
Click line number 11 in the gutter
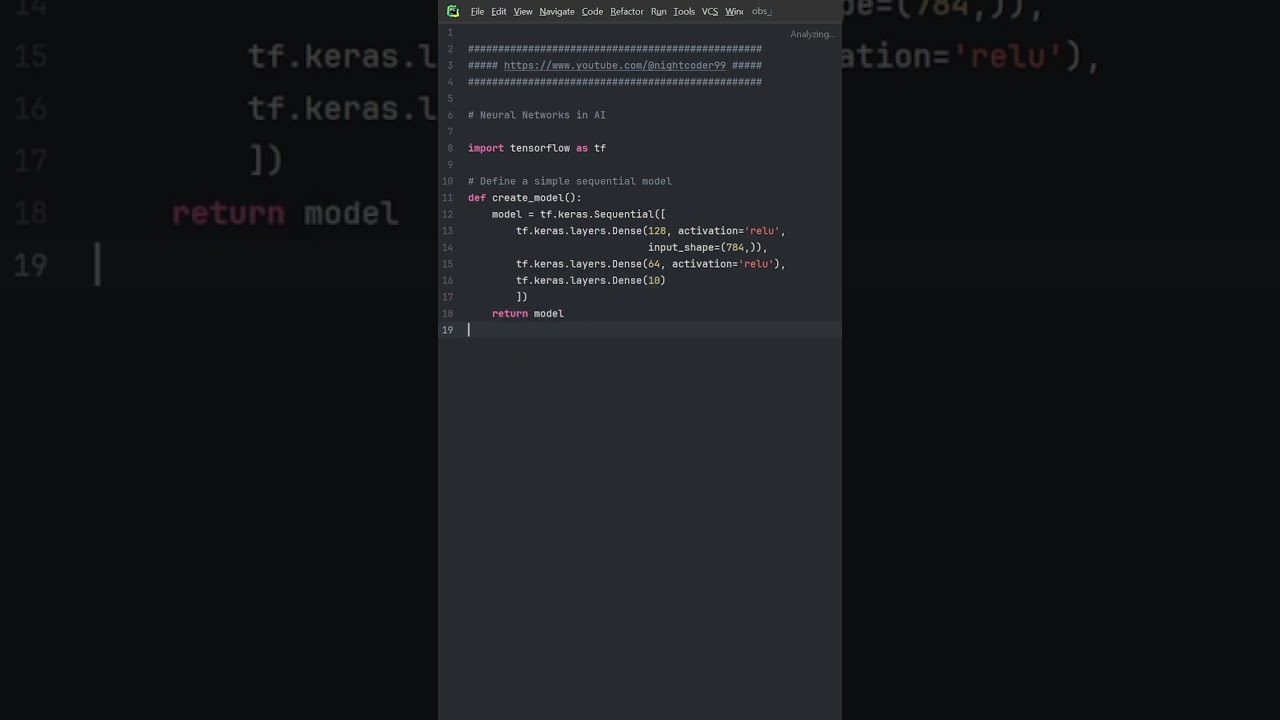tap(448, 198)
